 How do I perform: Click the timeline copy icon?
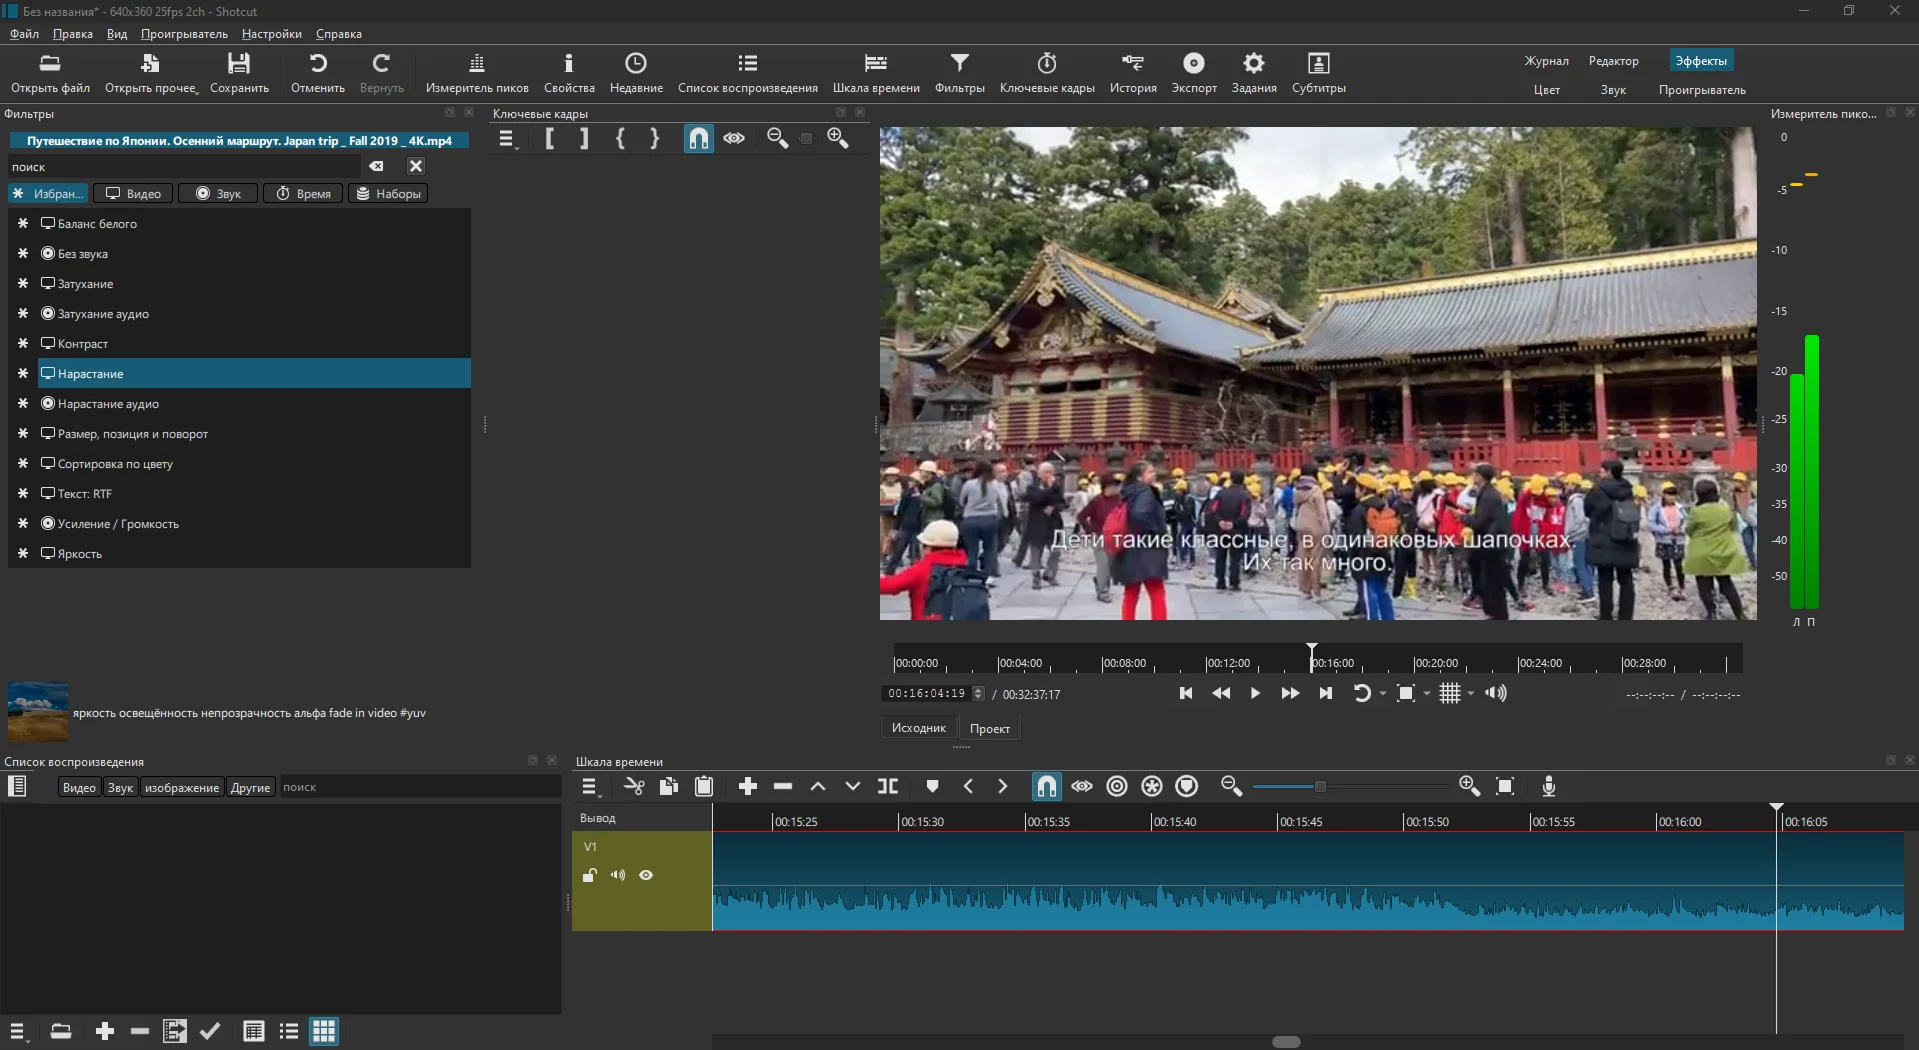pos(669,787)
